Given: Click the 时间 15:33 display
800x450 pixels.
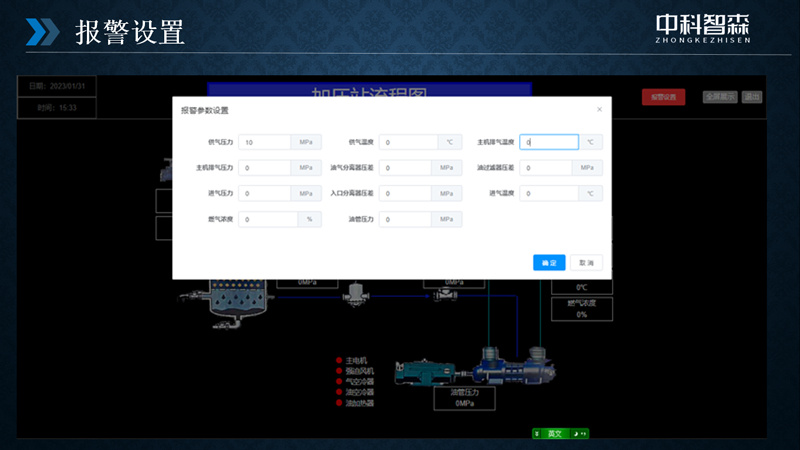Looking at the screenshot, I should point(57,108).
